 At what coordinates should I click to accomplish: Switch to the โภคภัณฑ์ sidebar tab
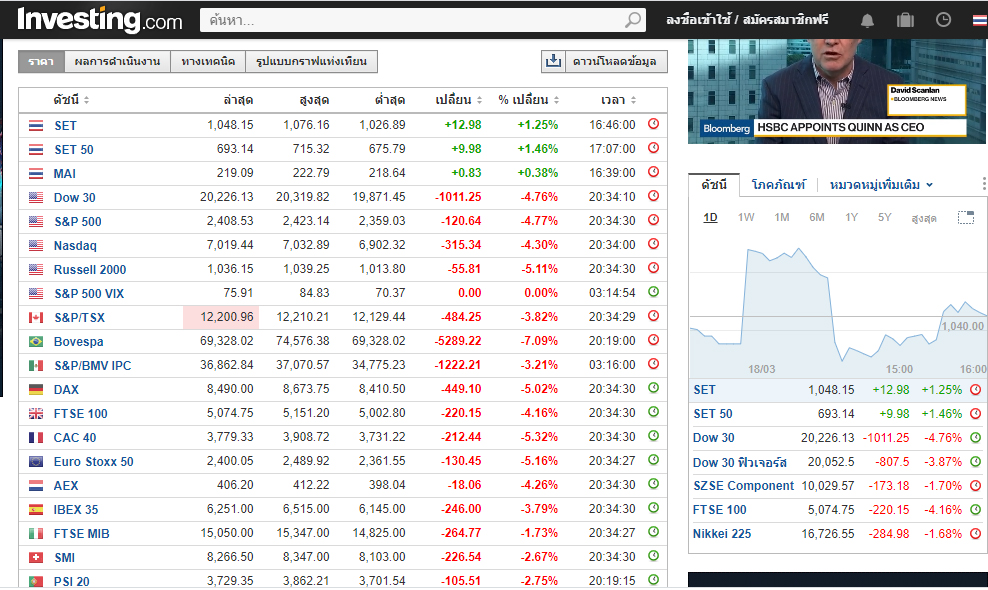click(x=778, y=185)
